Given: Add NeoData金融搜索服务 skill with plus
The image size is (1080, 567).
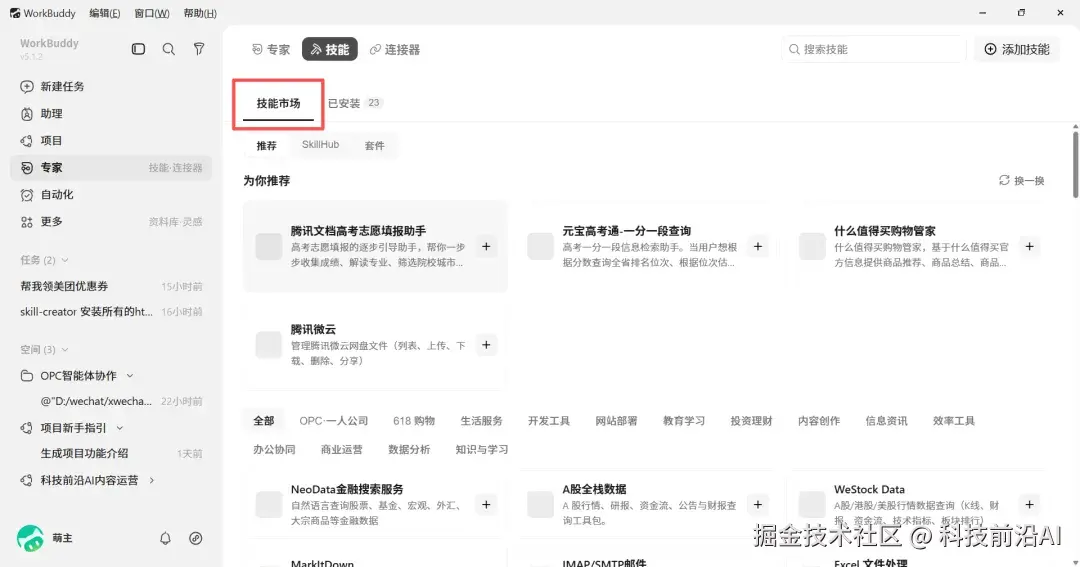Looking at the screenshot, I should pyautogui.click(x=486, y=505).
